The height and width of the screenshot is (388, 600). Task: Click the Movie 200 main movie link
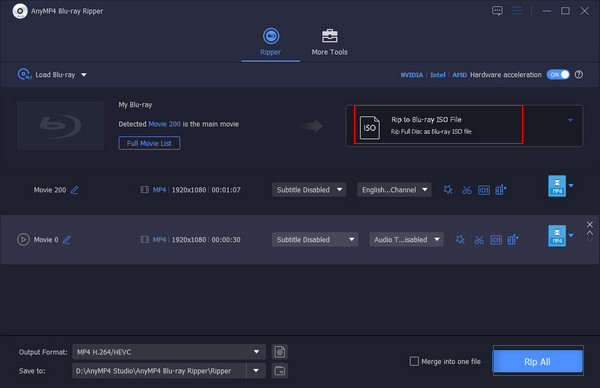pos(164,124)
